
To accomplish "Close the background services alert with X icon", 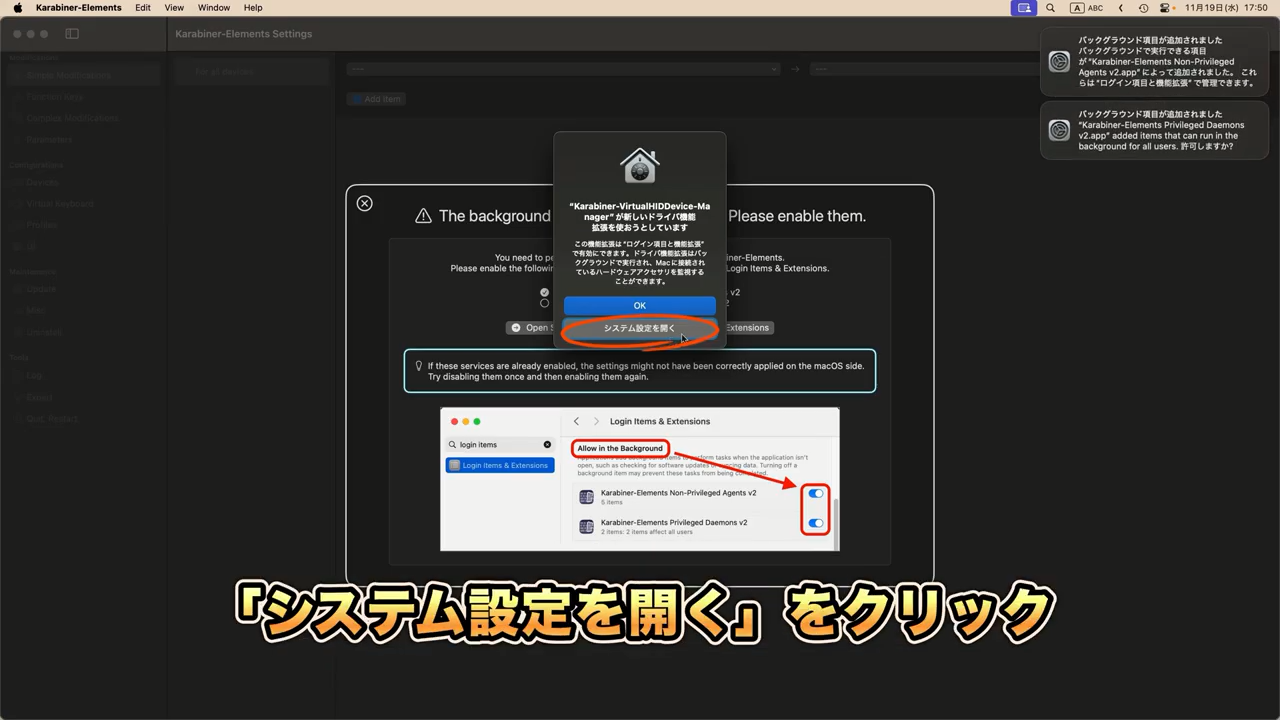I will (365, 203).
